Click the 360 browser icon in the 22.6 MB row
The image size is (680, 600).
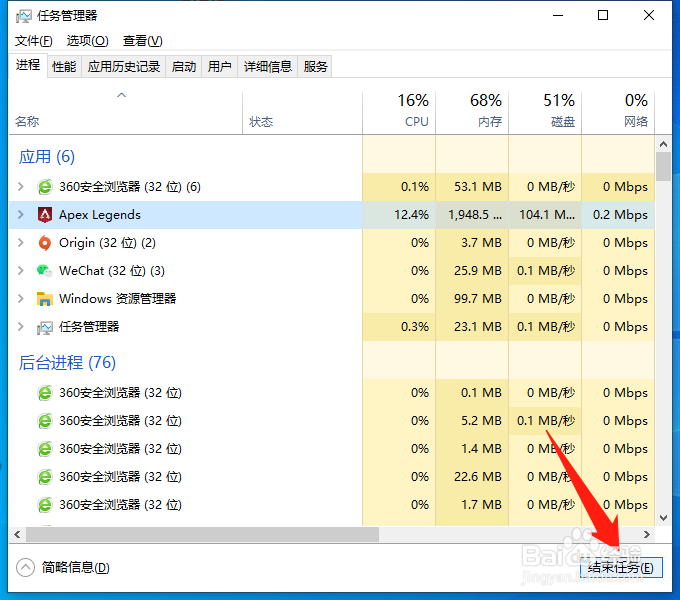point(45,477)
